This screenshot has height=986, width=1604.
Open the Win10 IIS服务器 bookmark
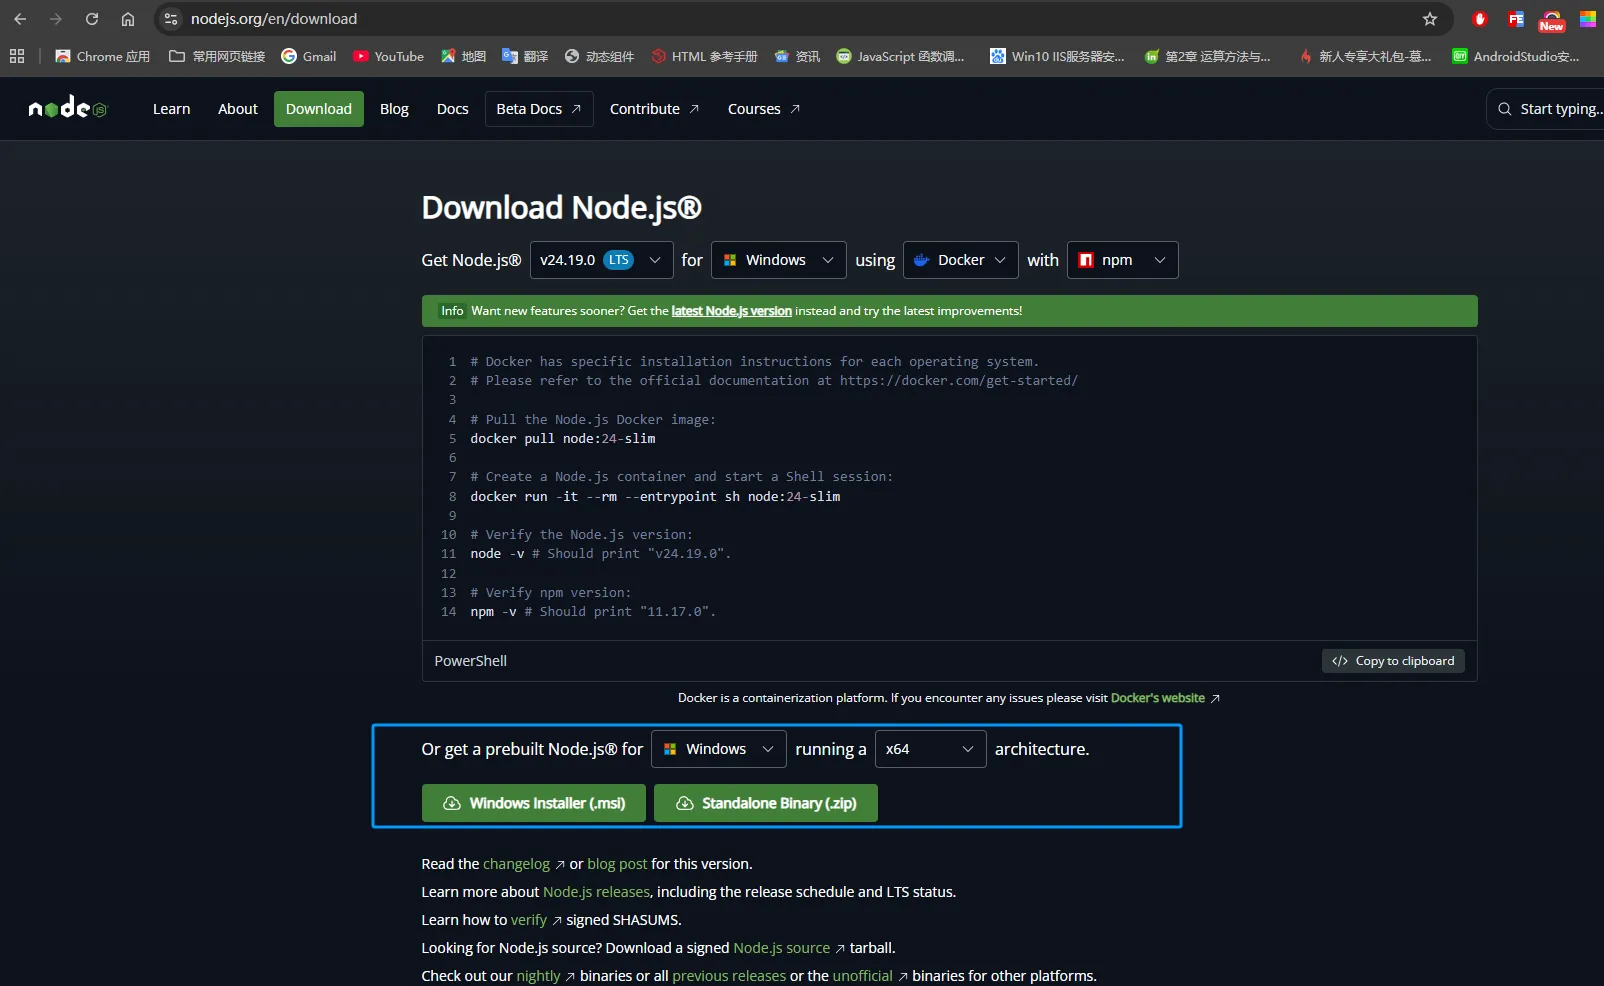(1057, 56)
